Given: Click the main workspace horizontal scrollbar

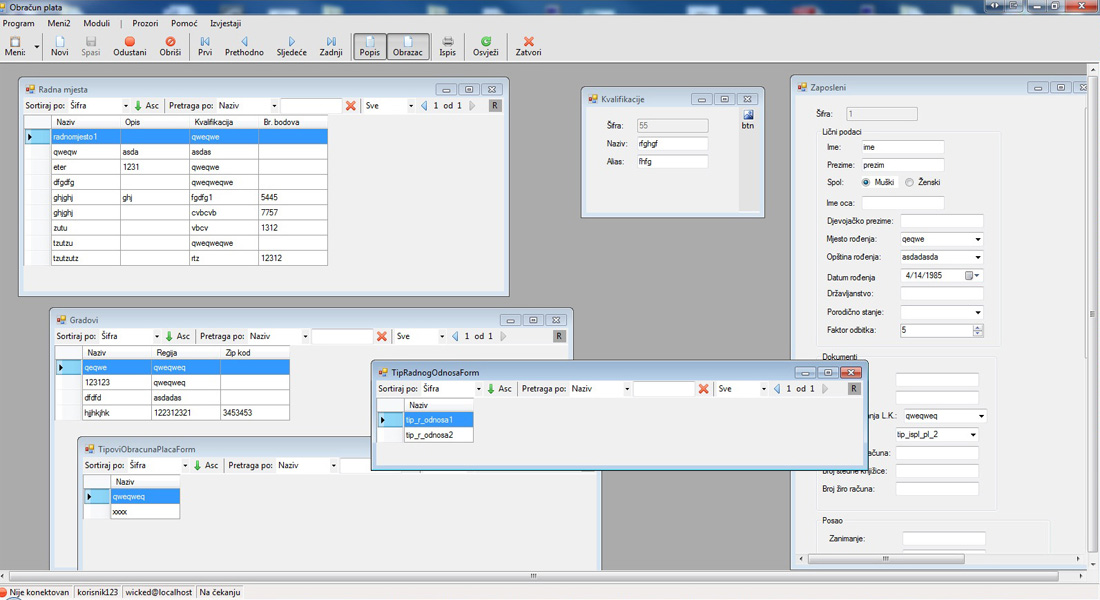Looking at the screenshot, I should (533, 576).
